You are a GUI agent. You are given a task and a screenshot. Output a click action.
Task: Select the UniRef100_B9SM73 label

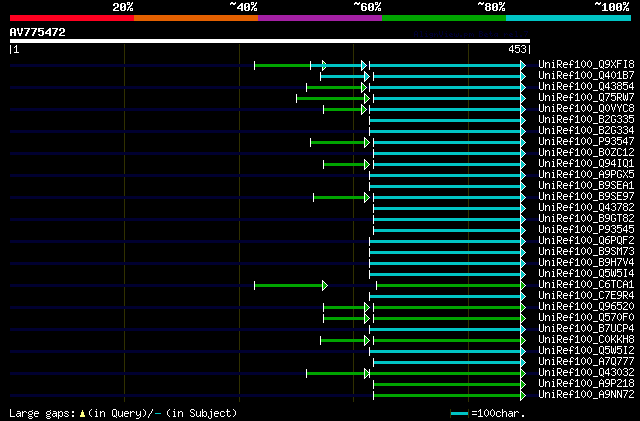(586, 252)
